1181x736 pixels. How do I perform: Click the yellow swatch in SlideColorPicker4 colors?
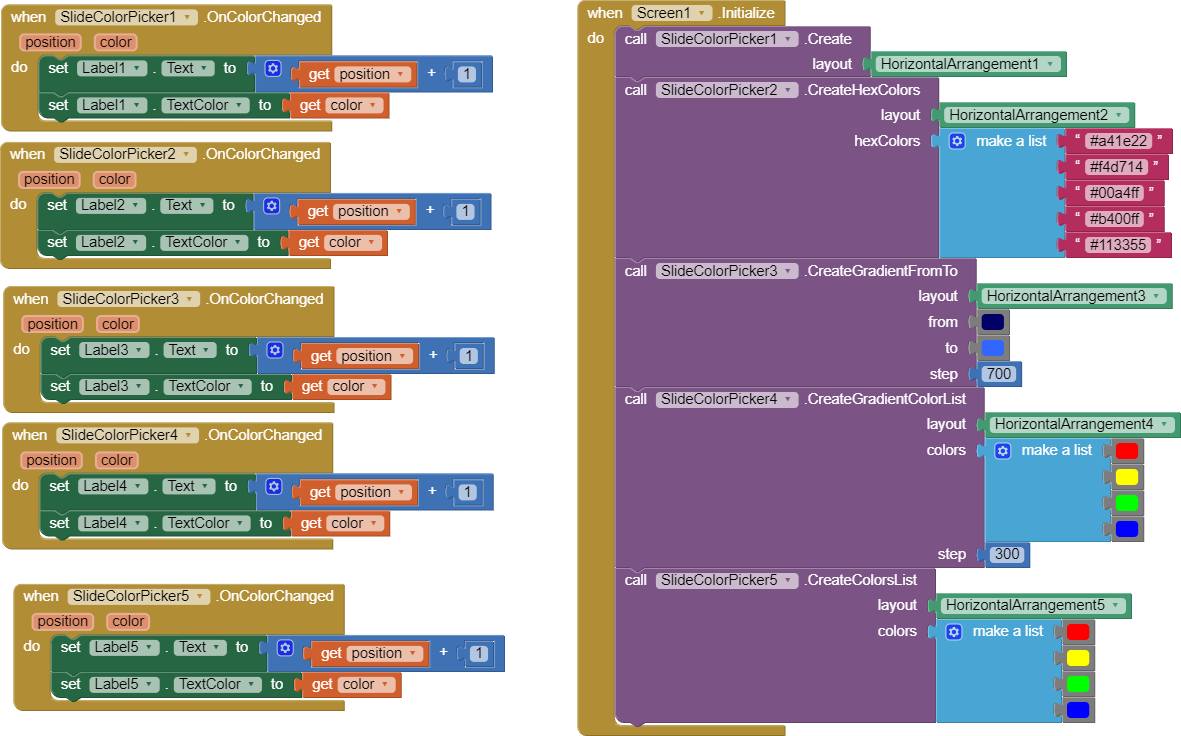(x=1126, y=477)
